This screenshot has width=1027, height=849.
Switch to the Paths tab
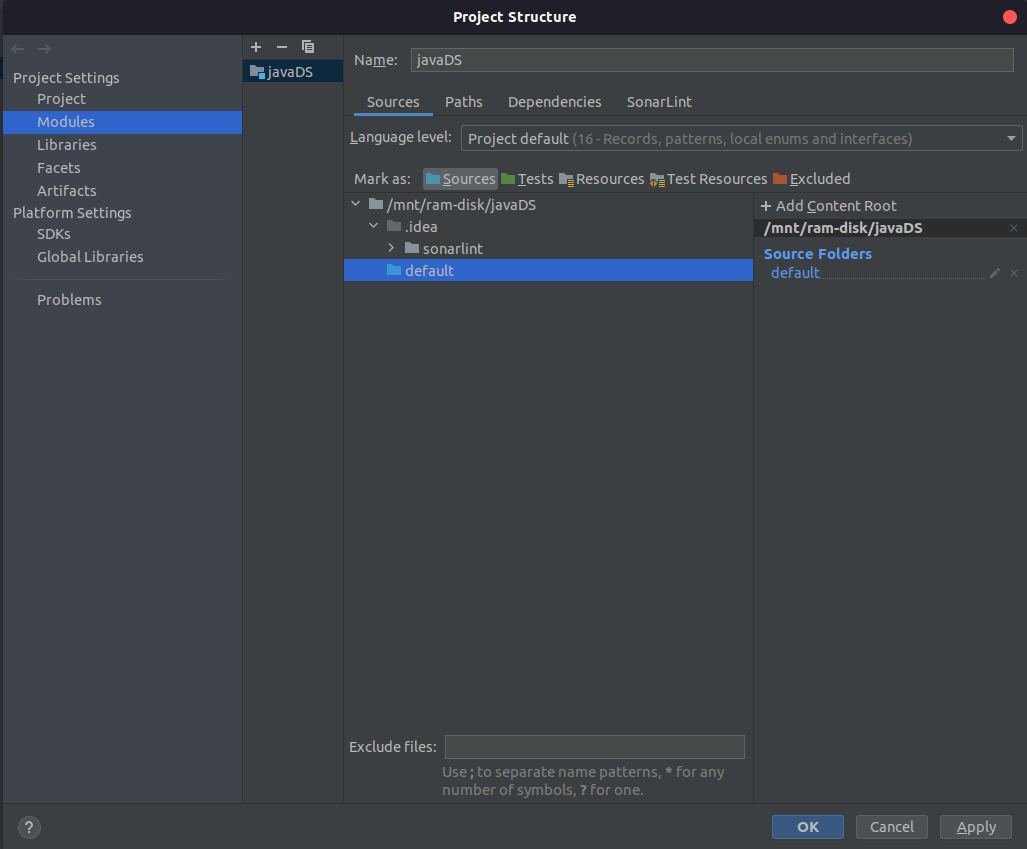tap(464, 102)
